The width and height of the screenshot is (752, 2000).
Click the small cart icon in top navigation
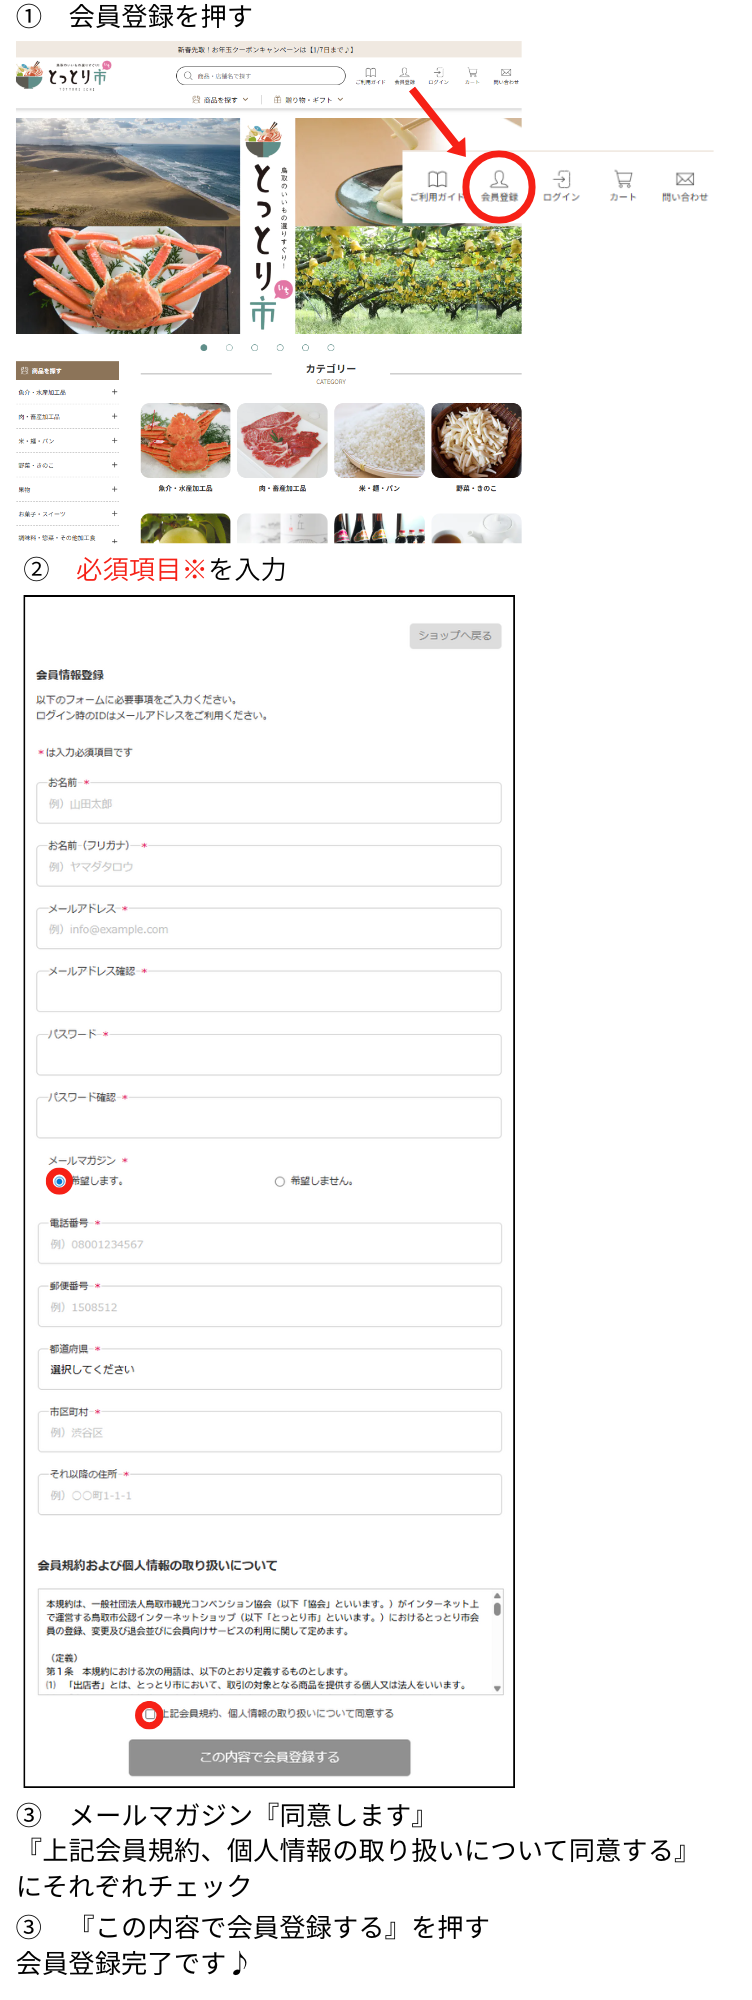click(x=472, y=74)
